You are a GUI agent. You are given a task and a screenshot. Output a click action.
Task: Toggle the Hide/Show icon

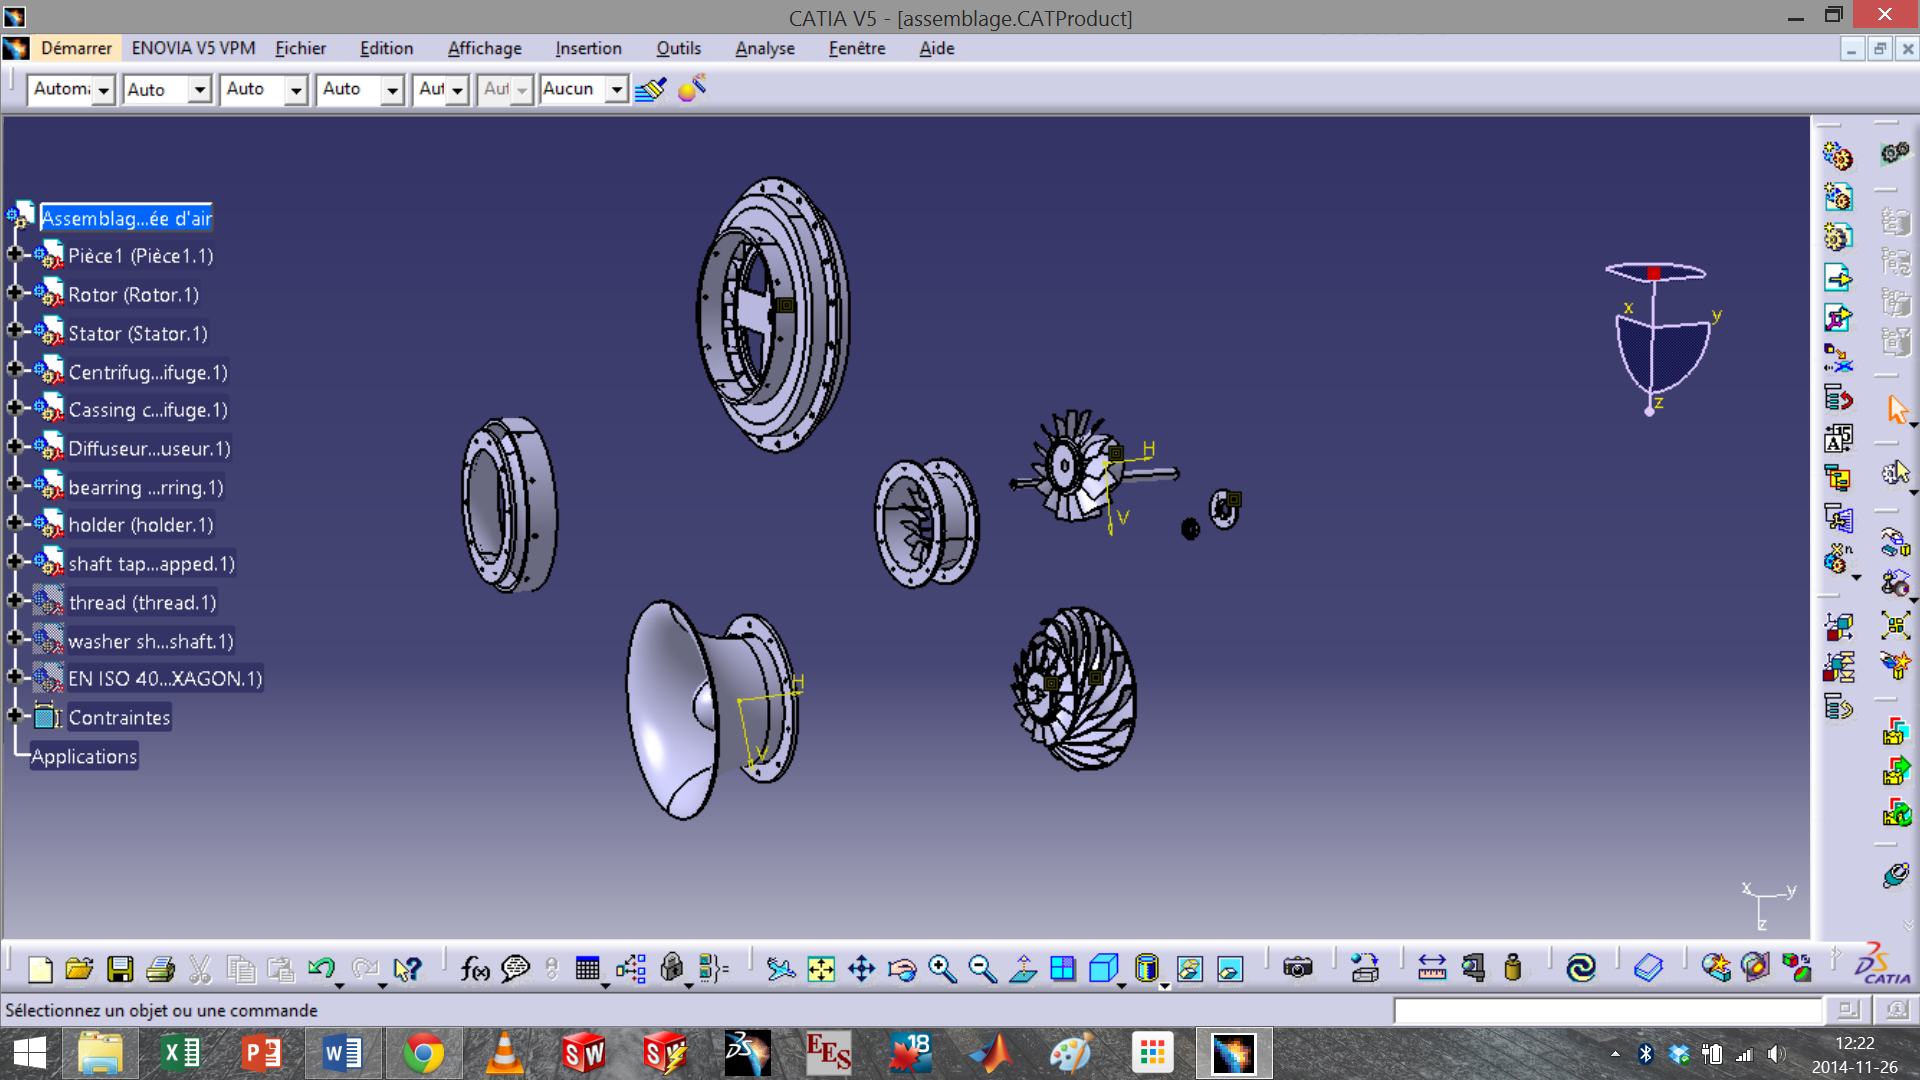[1189, 968]
